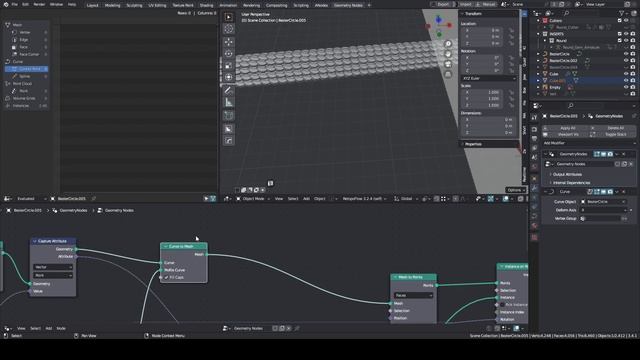The image size is (640, 360).
Task: Select the Measure tool
Action: point(229,102)
